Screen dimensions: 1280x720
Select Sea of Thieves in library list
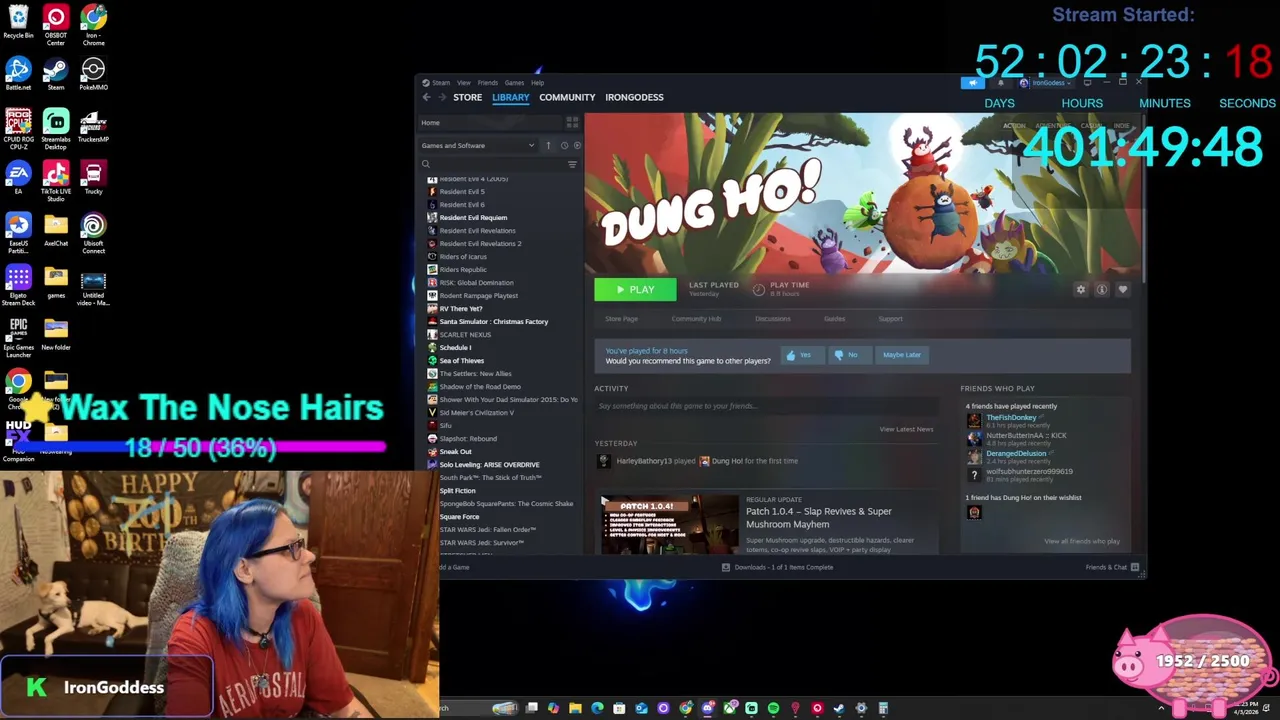[461, 361]
